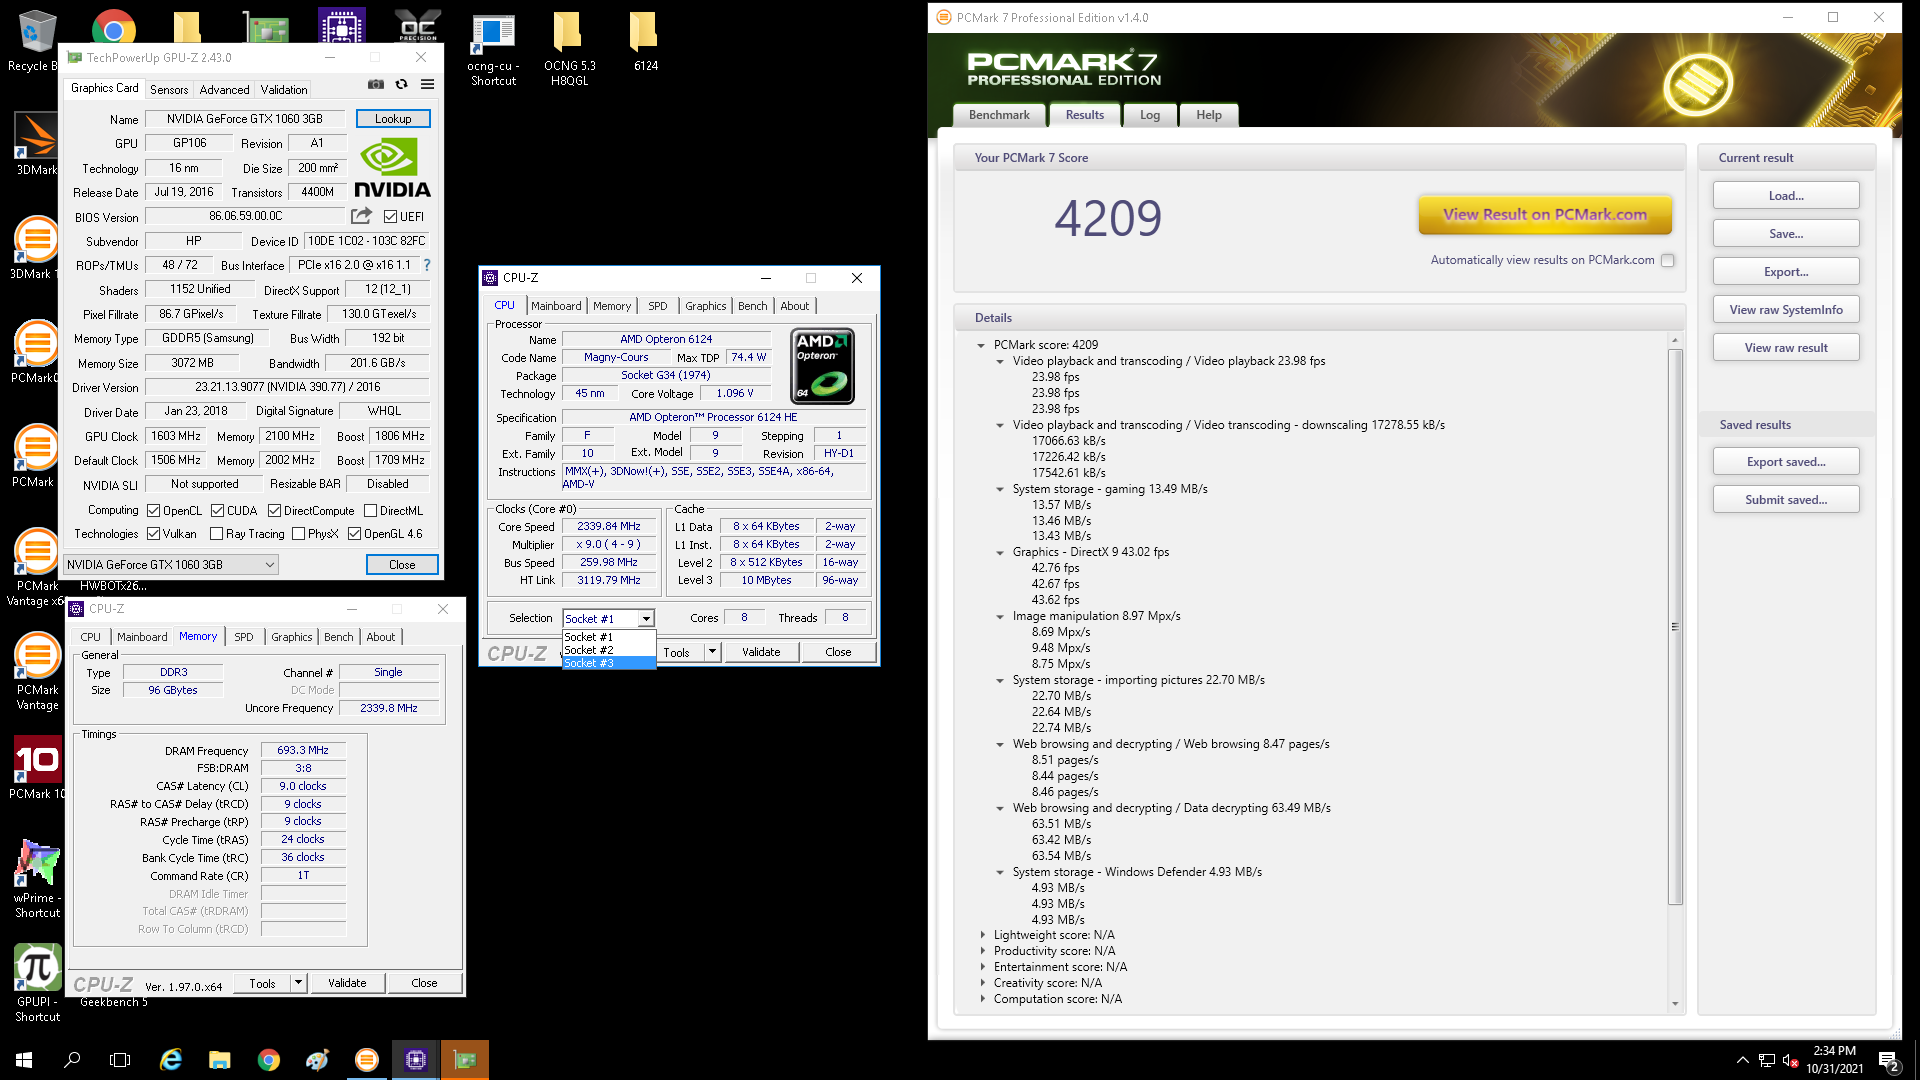Toggle Vulkan checkbox
1920x1080 pixels.
tap(153, 534)
